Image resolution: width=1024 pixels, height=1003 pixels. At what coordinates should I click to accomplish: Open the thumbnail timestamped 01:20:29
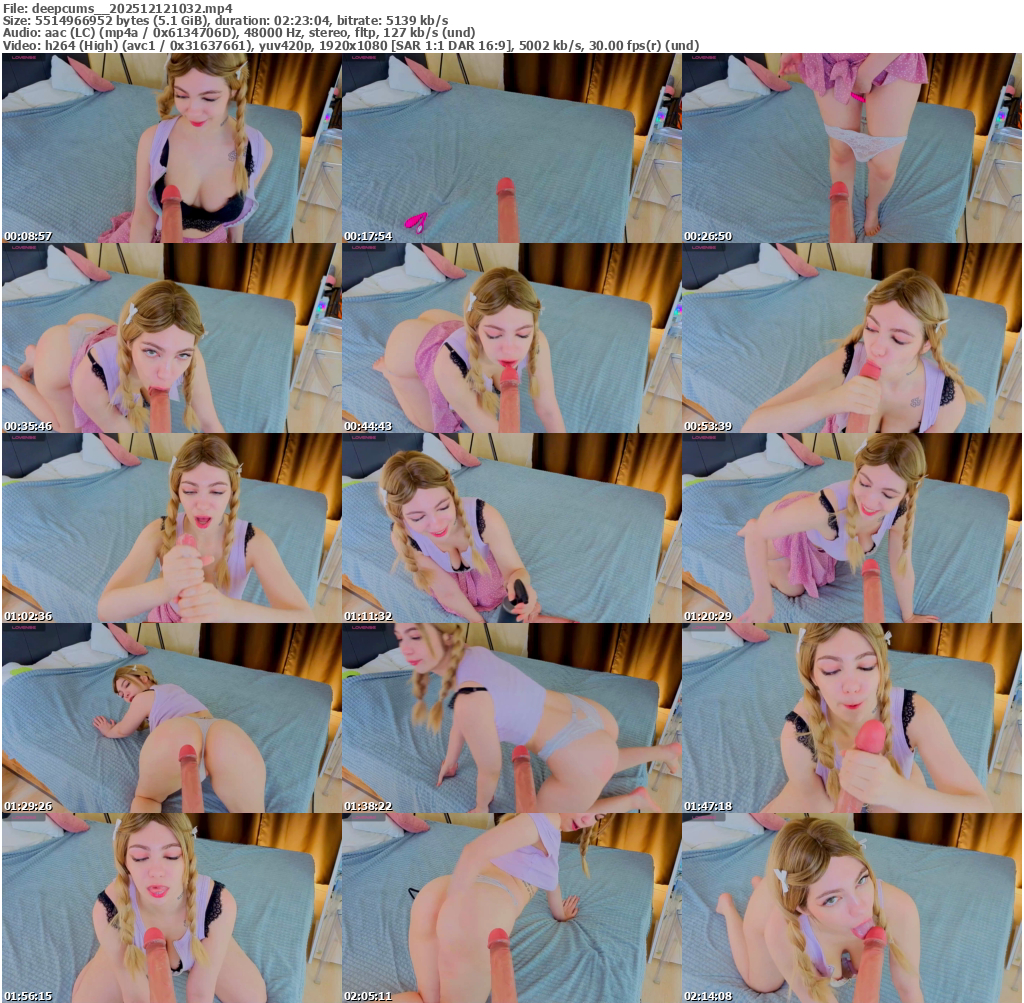click(851, 528)
